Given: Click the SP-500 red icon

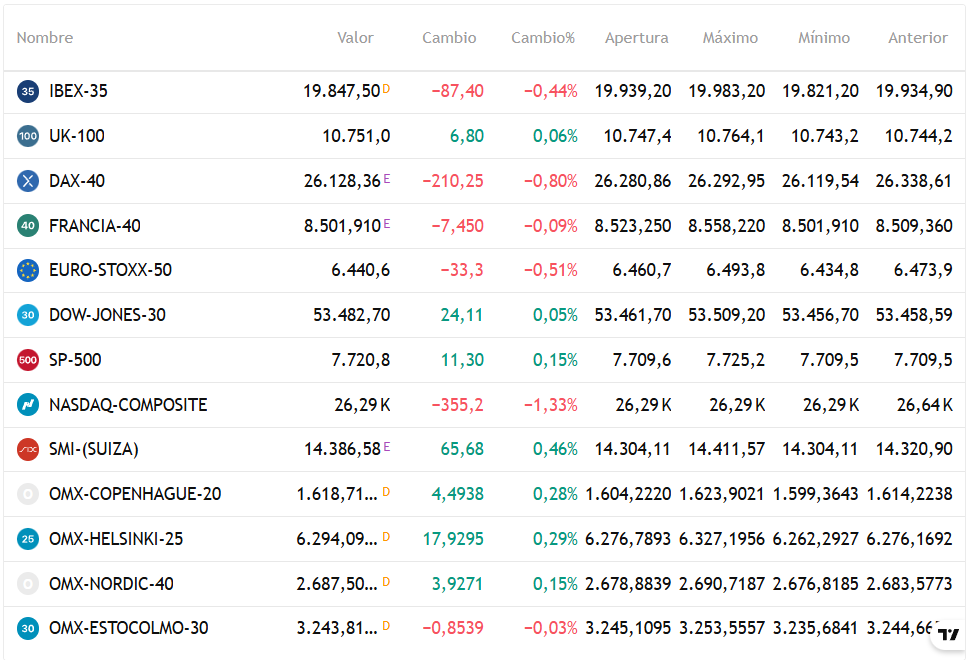Looking at the screenshot, I should point(28,360).
